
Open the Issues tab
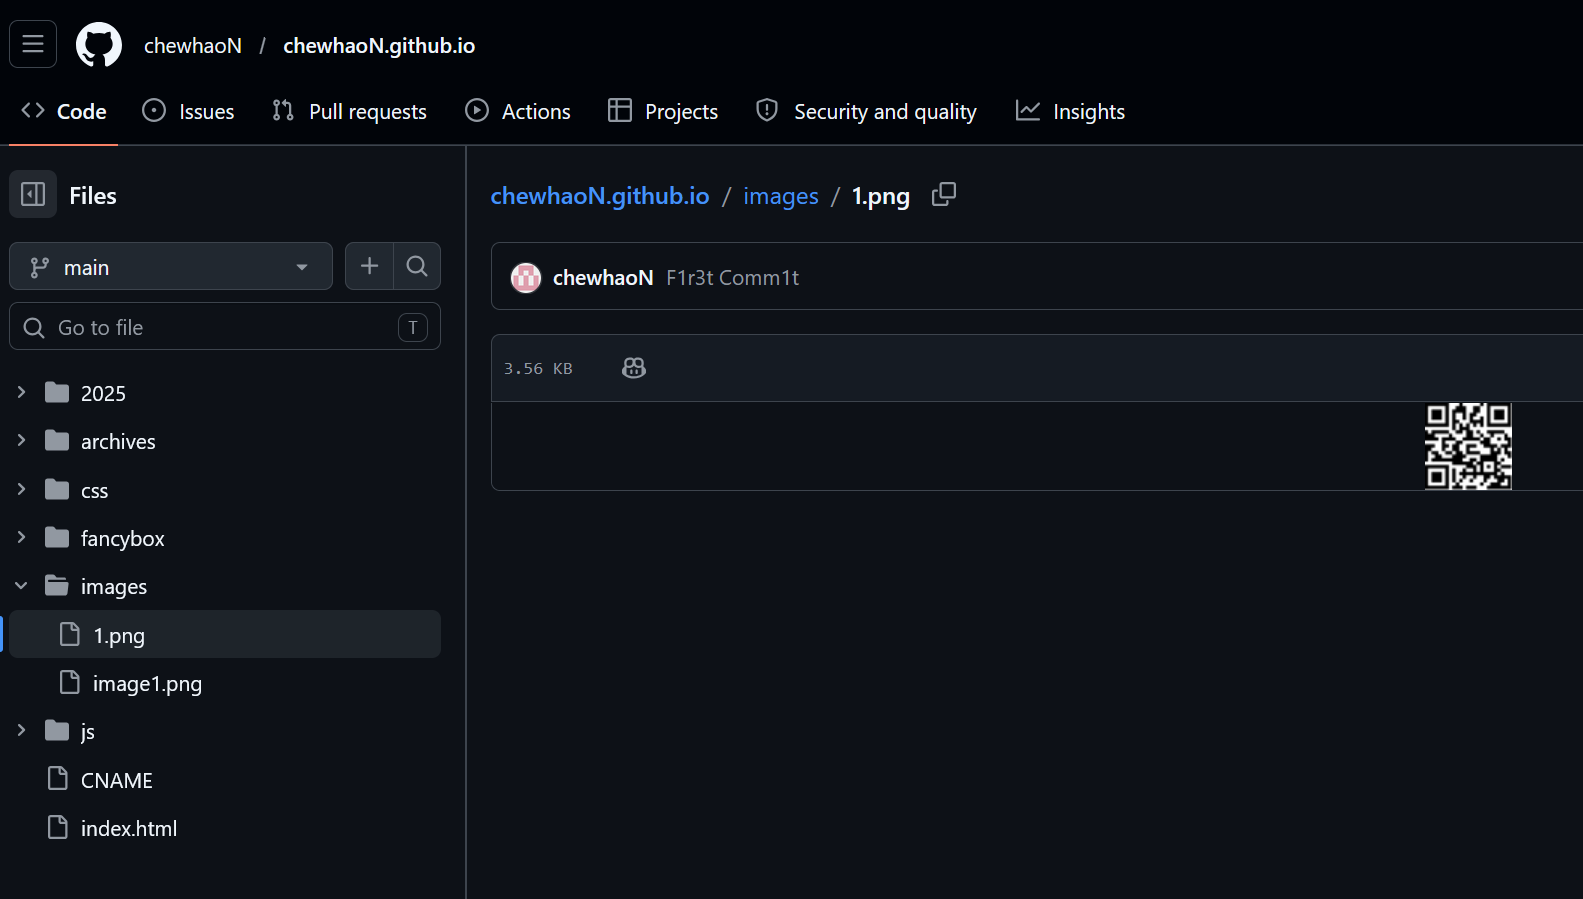tap(188, 111)
